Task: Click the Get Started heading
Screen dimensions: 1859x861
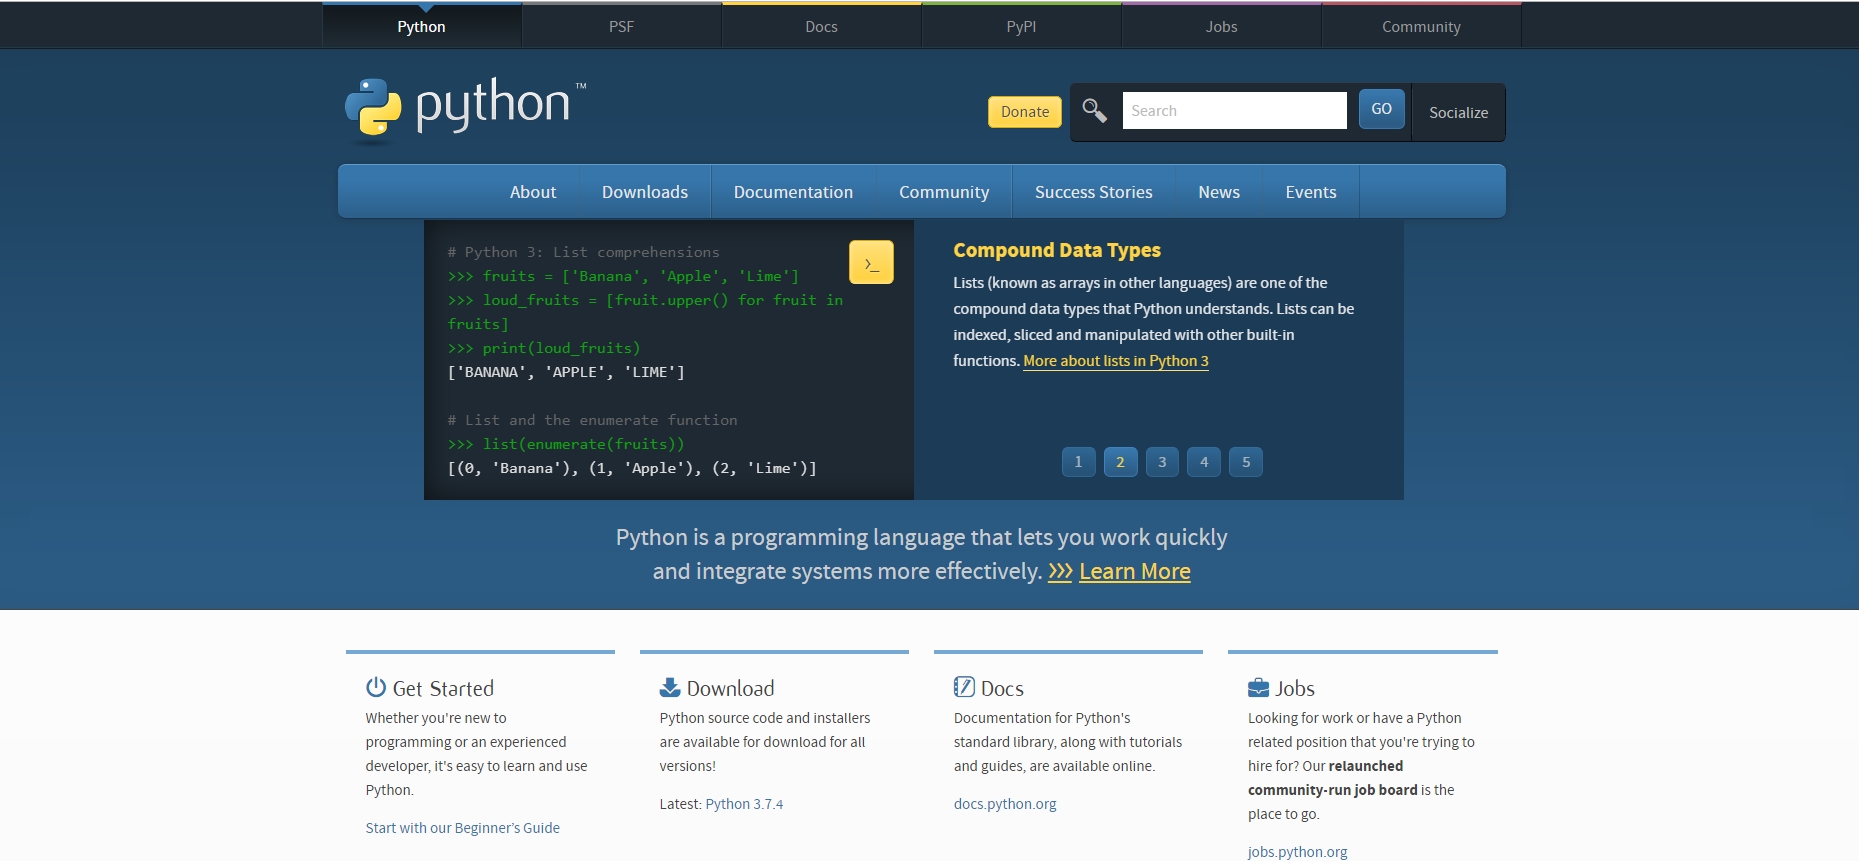Action: click(x=443, y=688)
